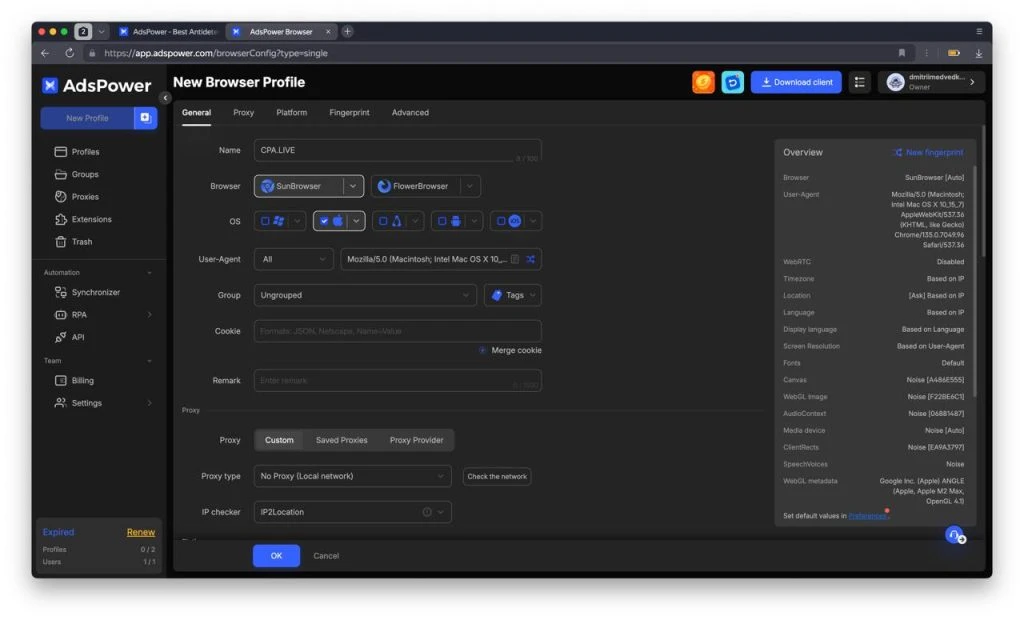The height and width of the screenshot is (620, 1024).
Task: Click the Download client button
Action: (796, 82)
